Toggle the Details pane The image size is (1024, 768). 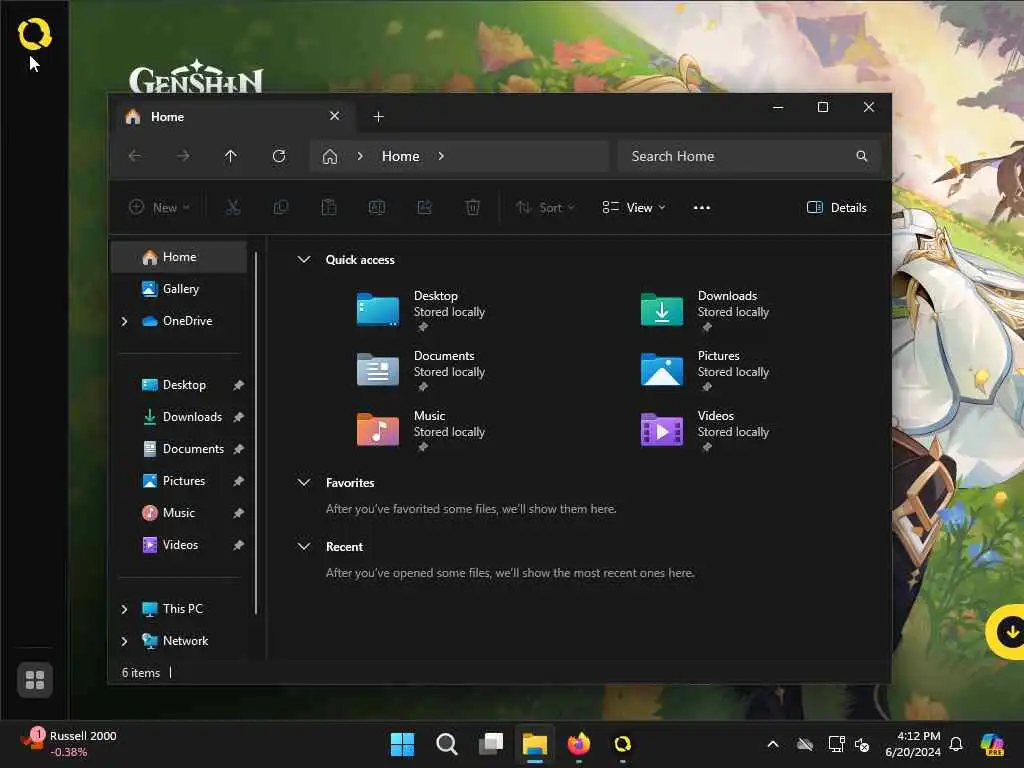point(837,208)
